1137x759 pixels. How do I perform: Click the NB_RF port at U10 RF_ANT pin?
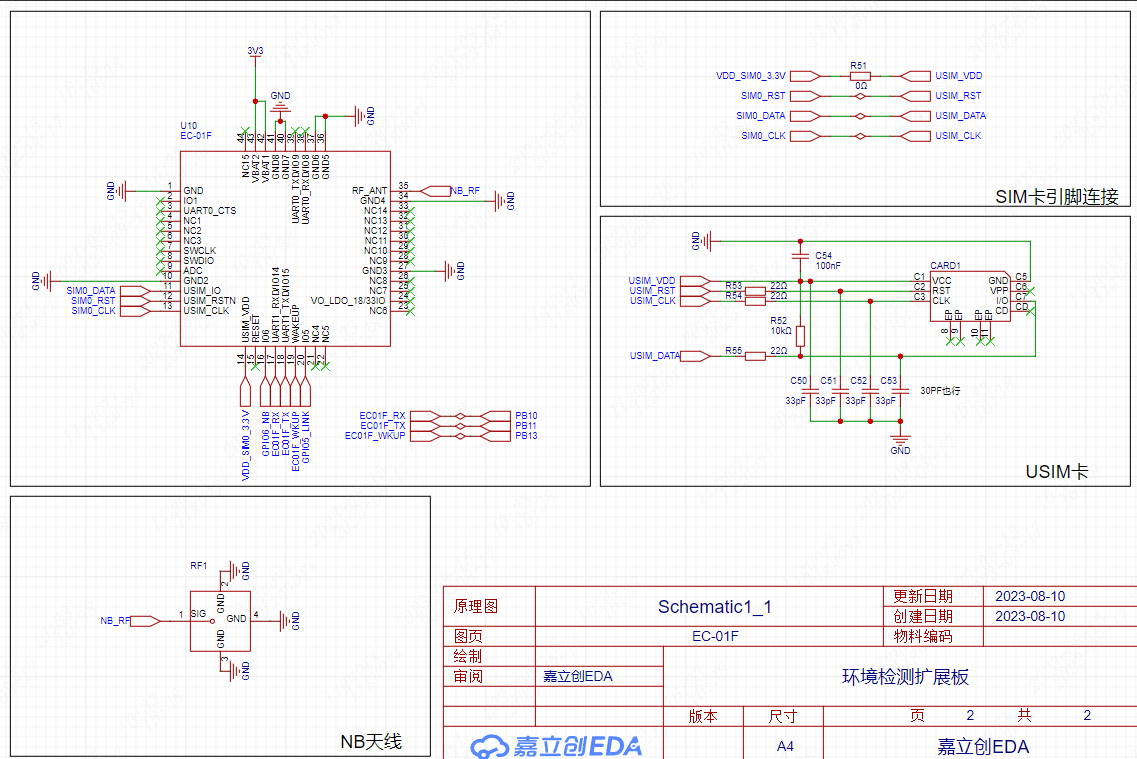436,191
